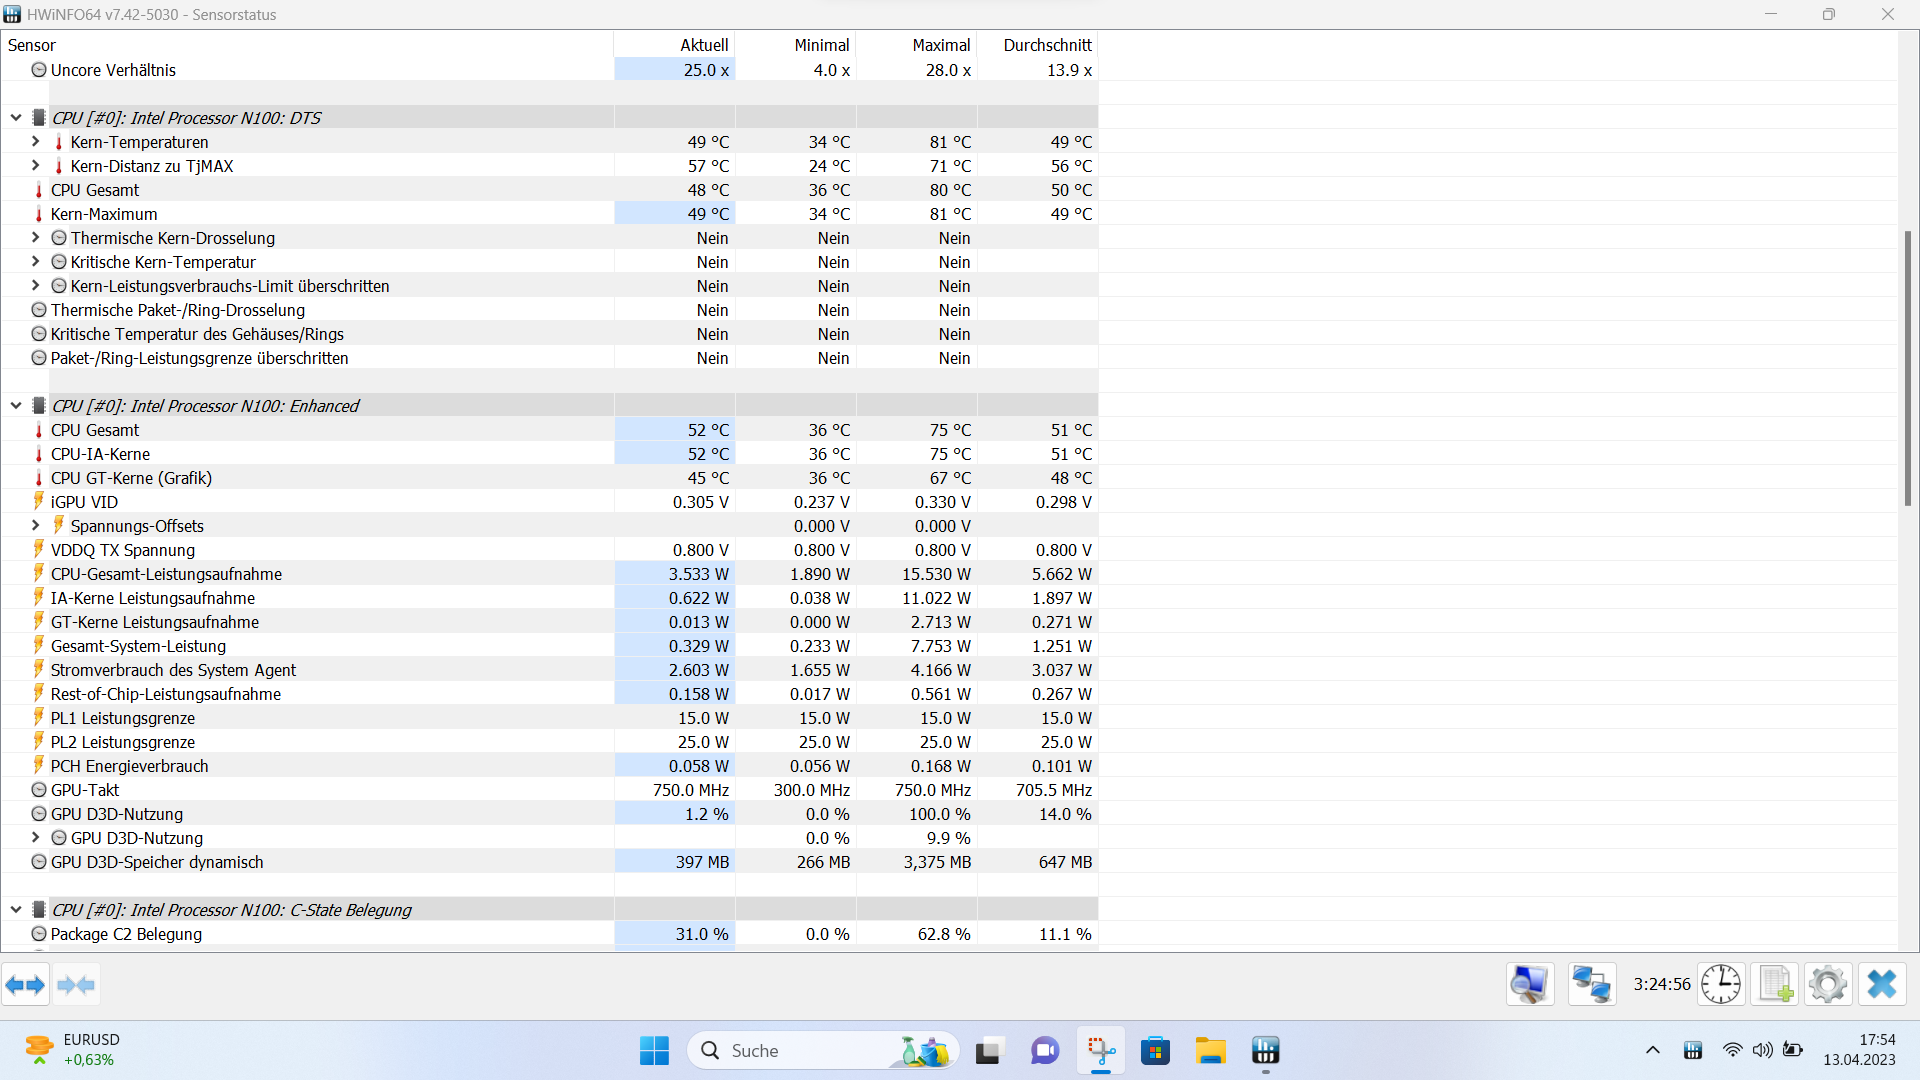Select the Gesamt-System-Leistung row
1920x1080 pixels.
pyautogui.click(x=550, y=646)
